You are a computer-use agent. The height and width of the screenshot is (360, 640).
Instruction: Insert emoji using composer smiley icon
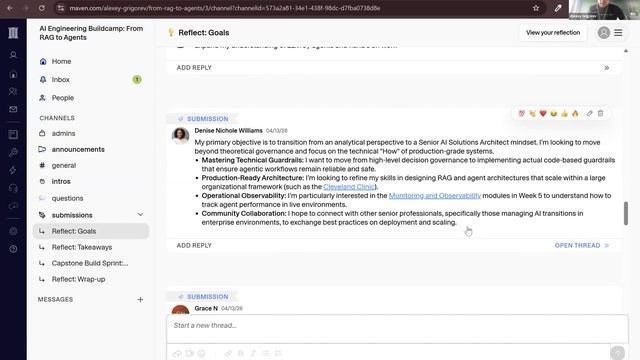click(x=202, y=353)
